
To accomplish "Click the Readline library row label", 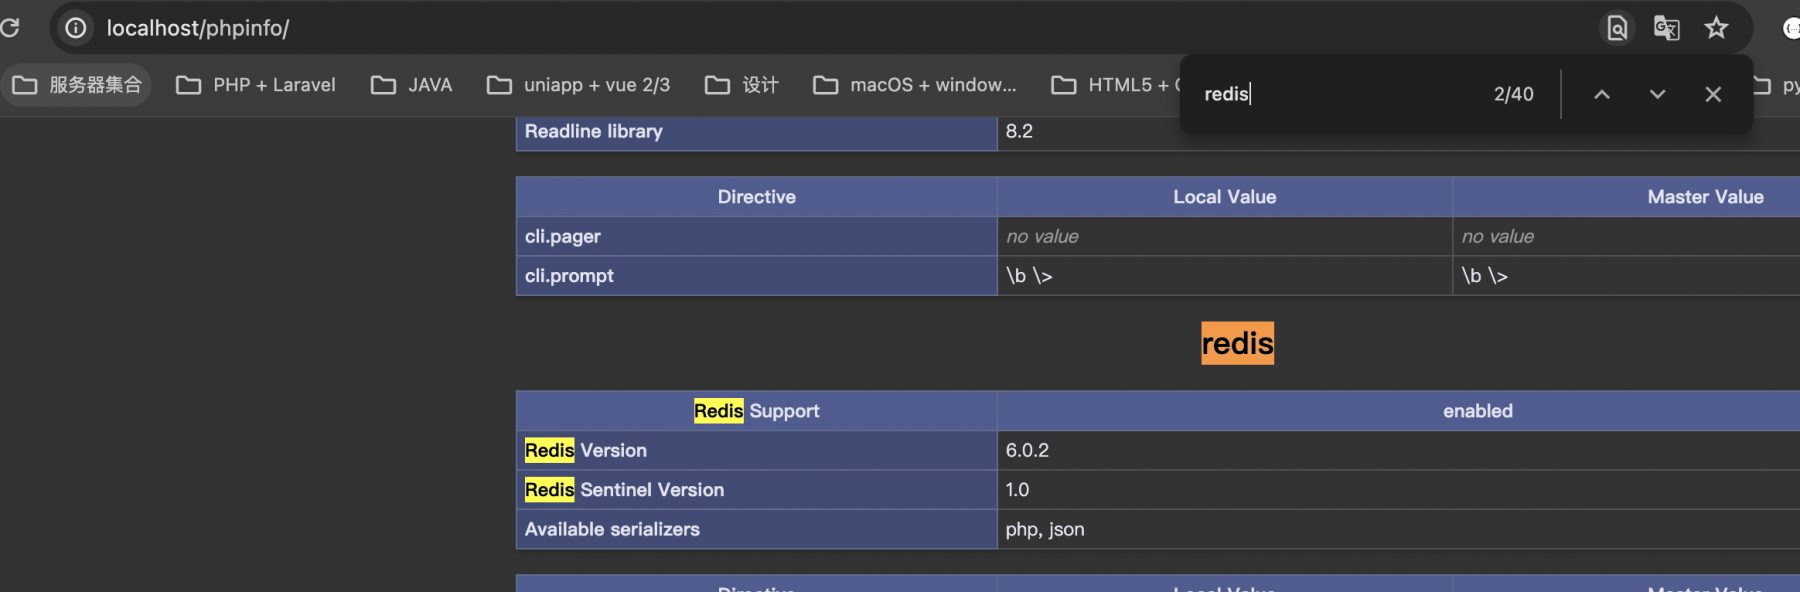I will coord(757,132).
